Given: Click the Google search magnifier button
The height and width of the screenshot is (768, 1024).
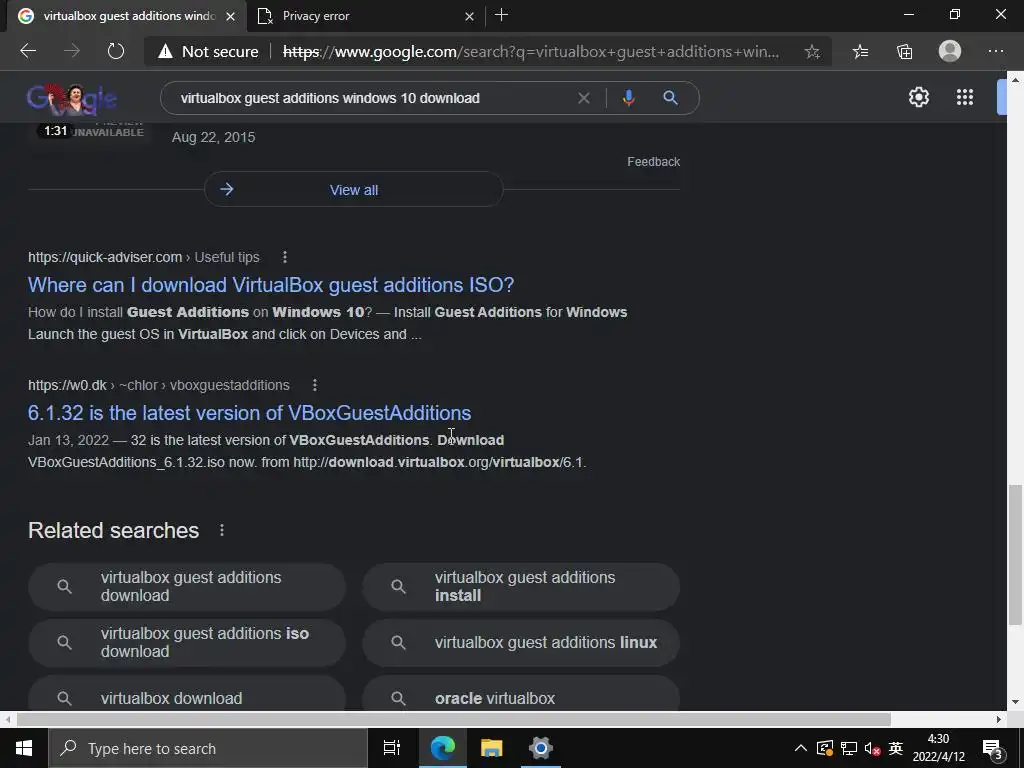Looking at the screenshot, I should click(x=670, y=98).
